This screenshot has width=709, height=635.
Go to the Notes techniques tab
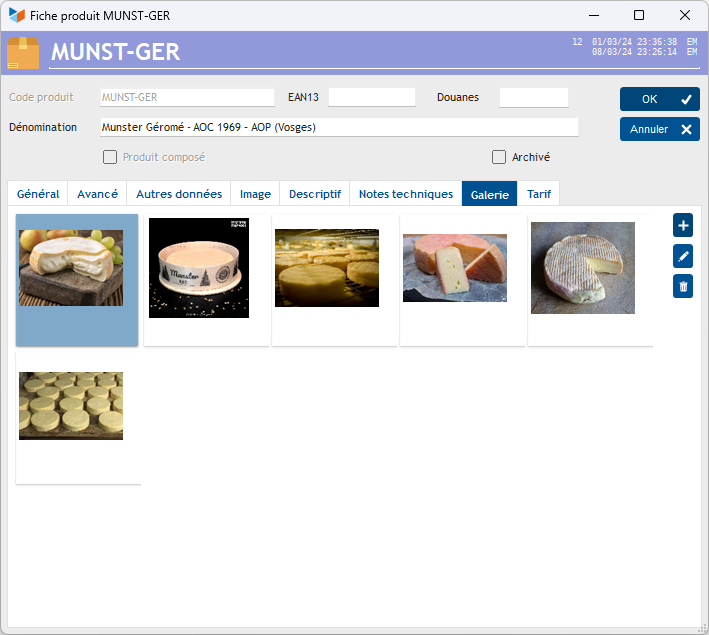pos(405,194)
